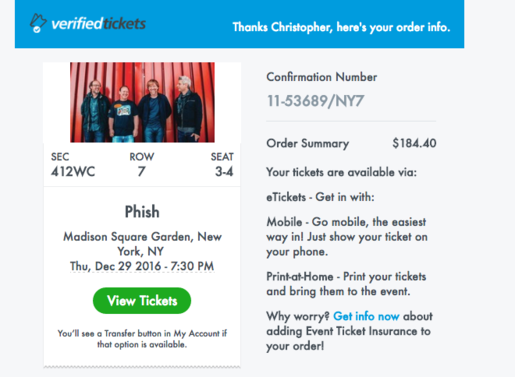Click the row number 7

coord(142,172)
